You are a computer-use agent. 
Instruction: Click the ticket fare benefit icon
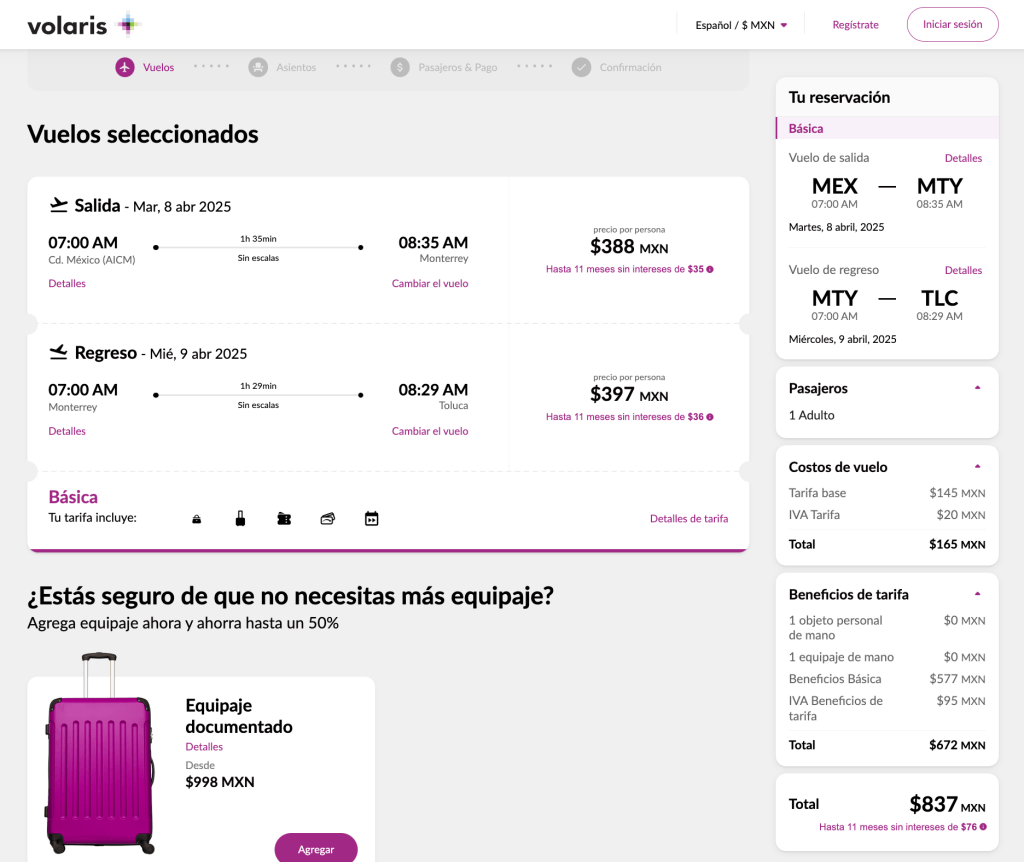284,519
